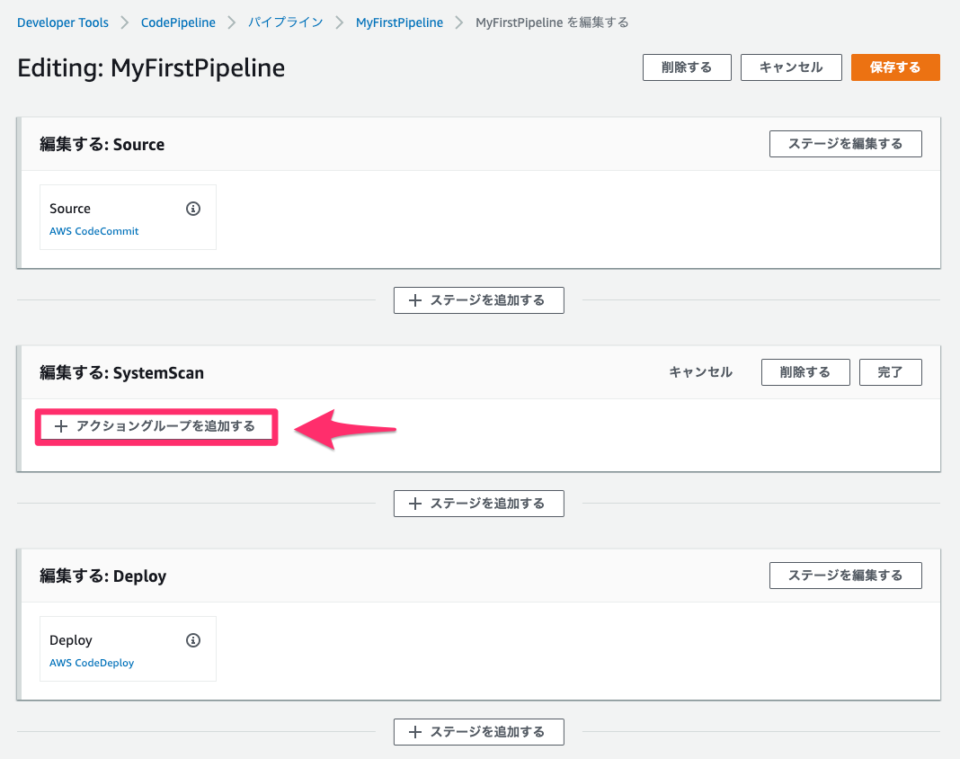
Task: Open パイプライン breadcrumb link
Action: coord(285,22)
